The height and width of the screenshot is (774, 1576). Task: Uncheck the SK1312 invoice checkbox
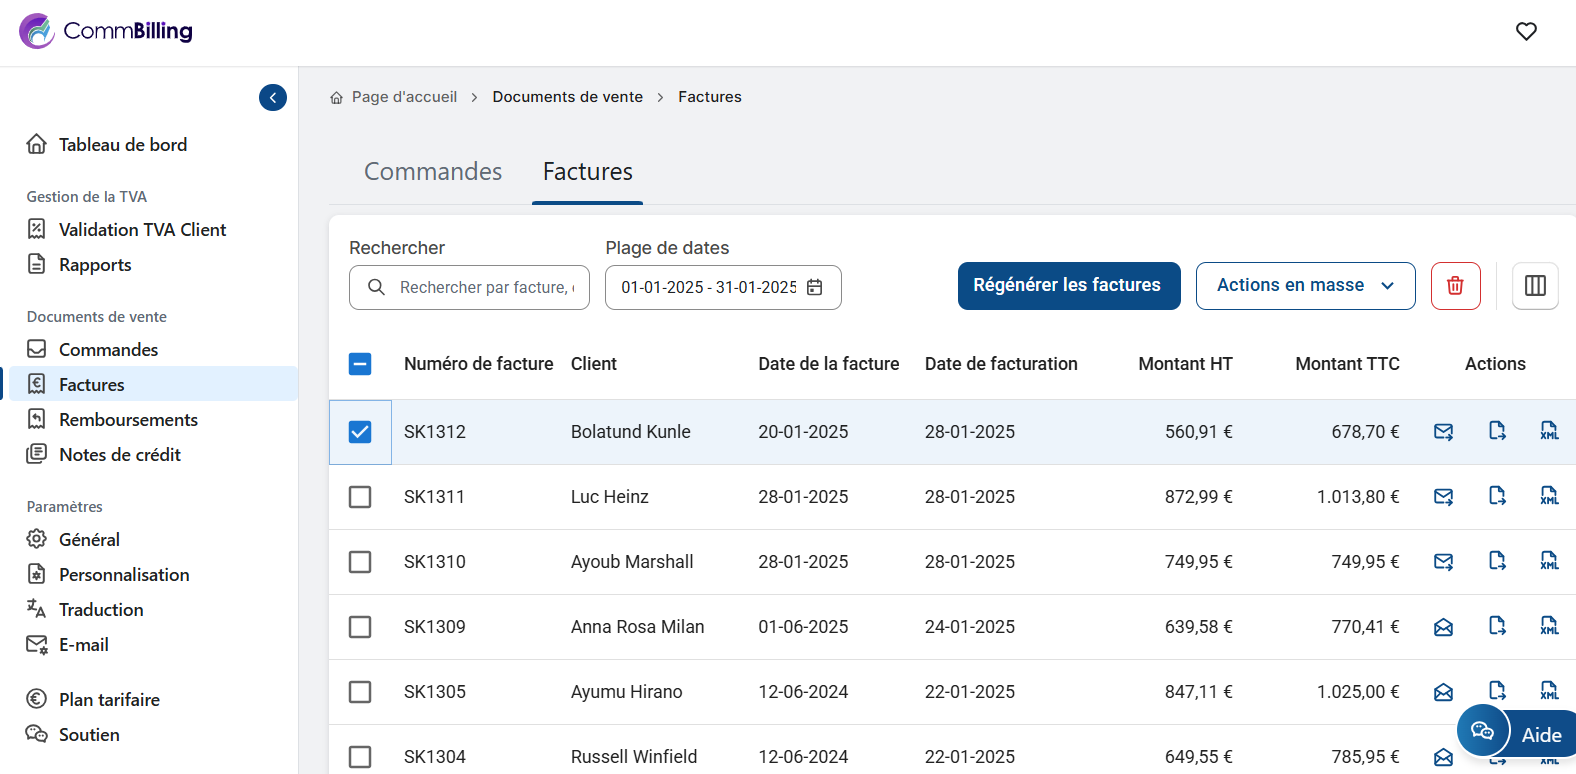coord(360,432)
